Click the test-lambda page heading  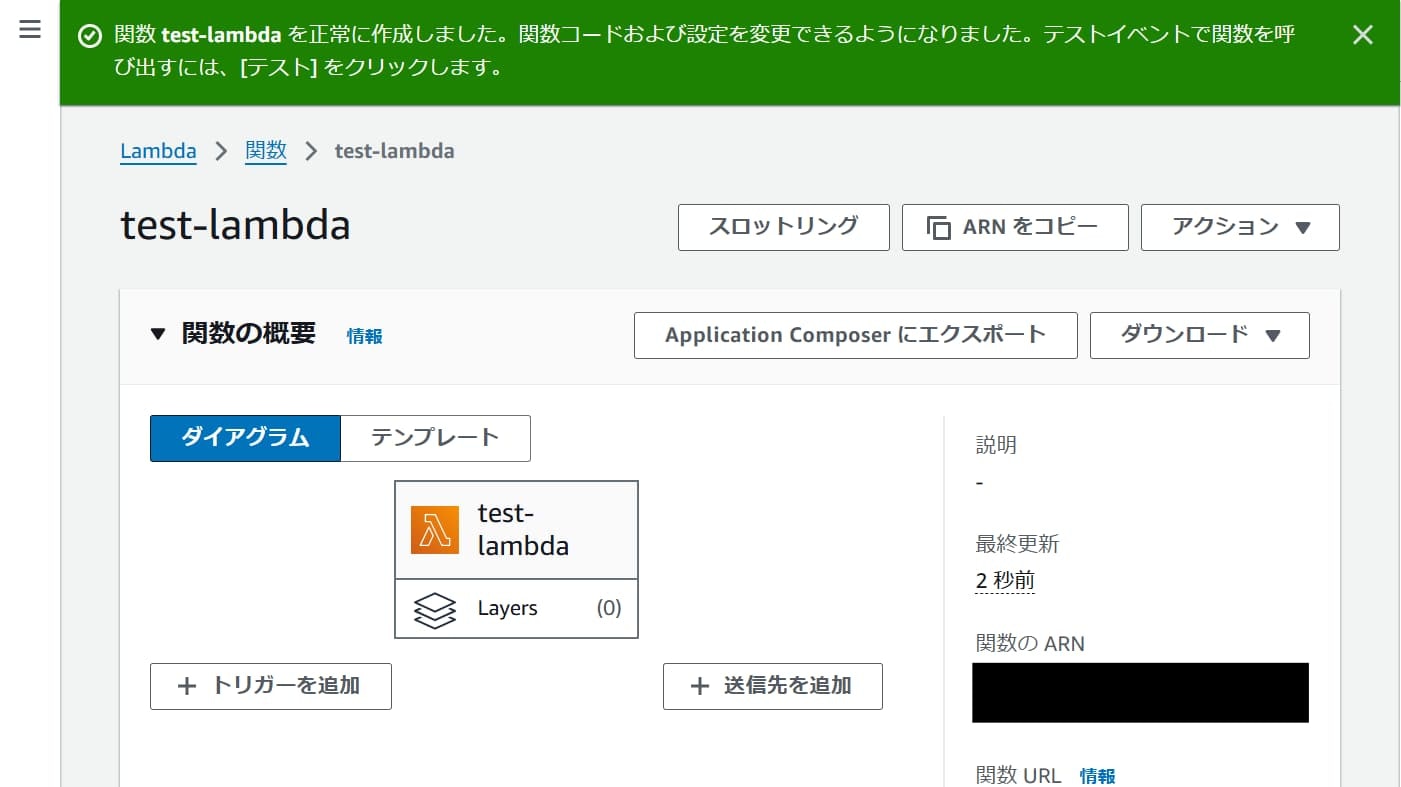pos(235,226)
